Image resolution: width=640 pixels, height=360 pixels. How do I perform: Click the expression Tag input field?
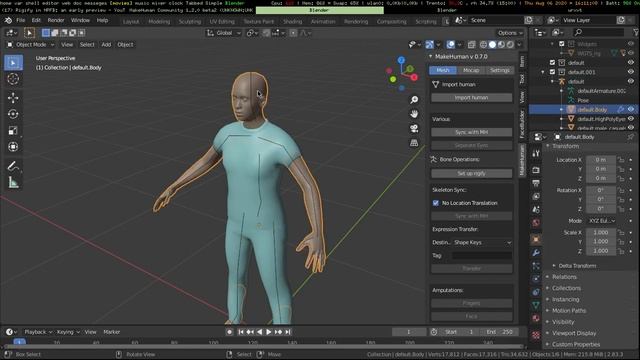pyautogui.click(x=482, y=256)
